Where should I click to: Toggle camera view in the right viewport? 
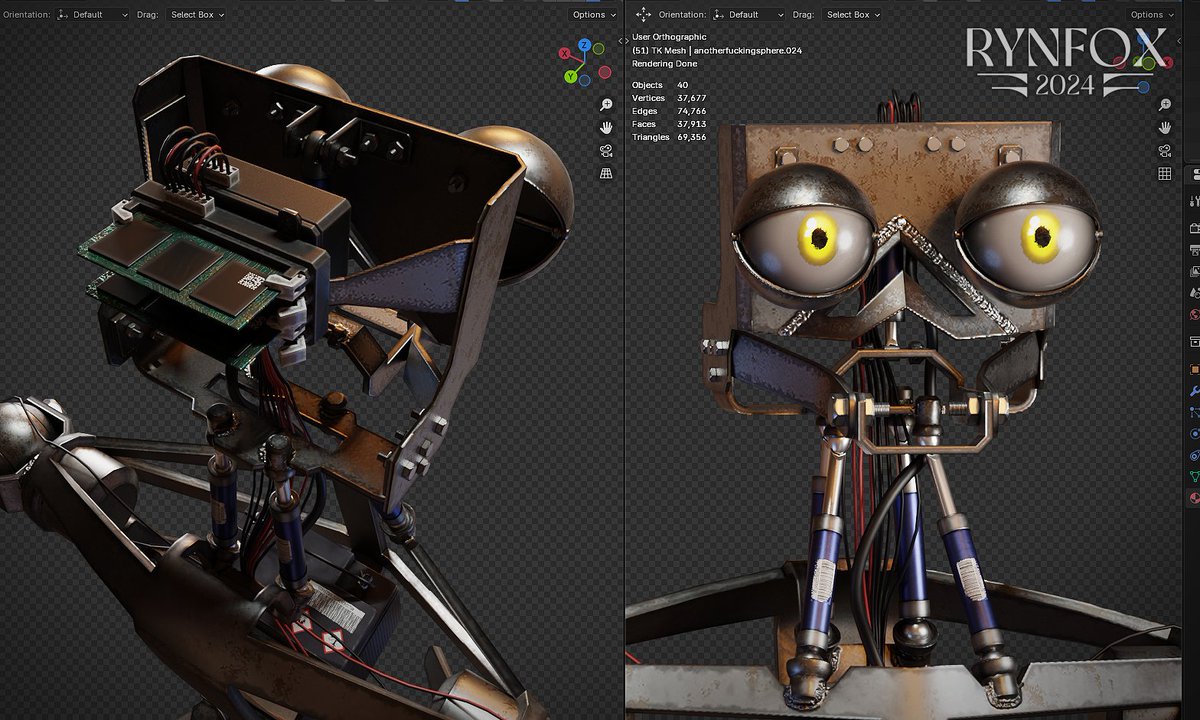[x=1165, y=151]
